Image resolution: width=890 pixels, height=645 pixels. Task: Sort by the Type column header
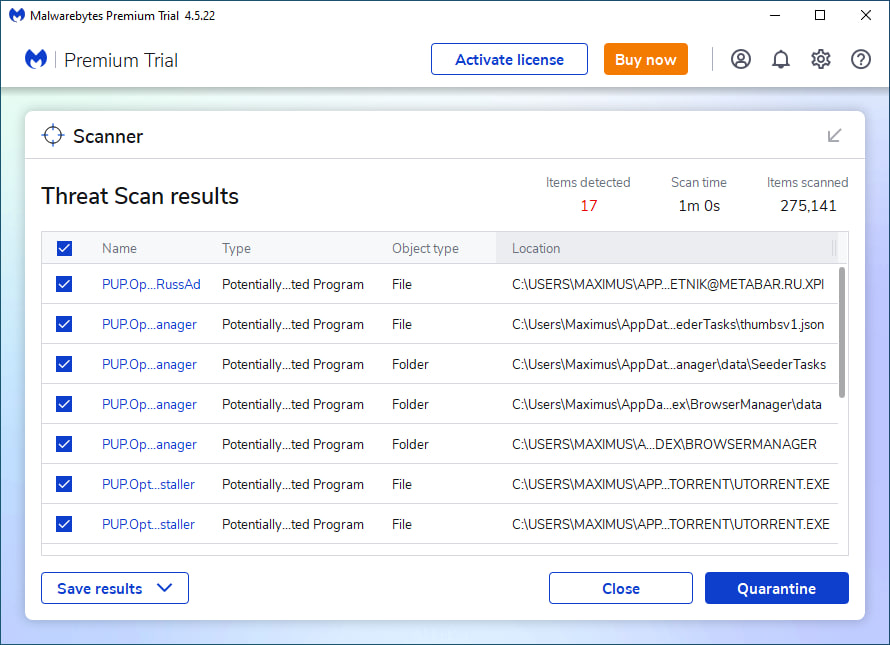tap(236, 248)
